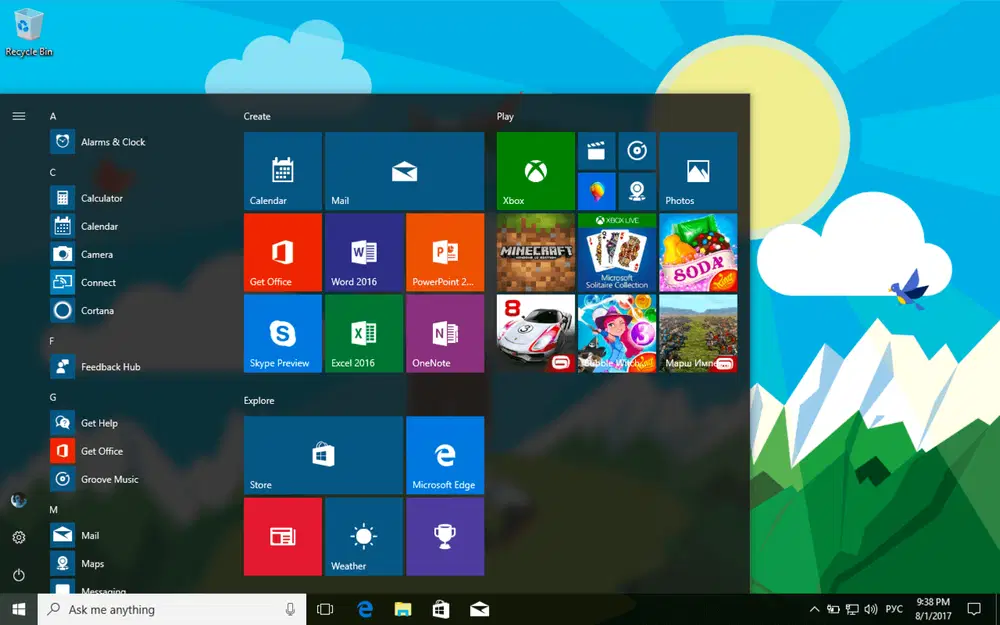Click the user account avatar

[19, 501]
